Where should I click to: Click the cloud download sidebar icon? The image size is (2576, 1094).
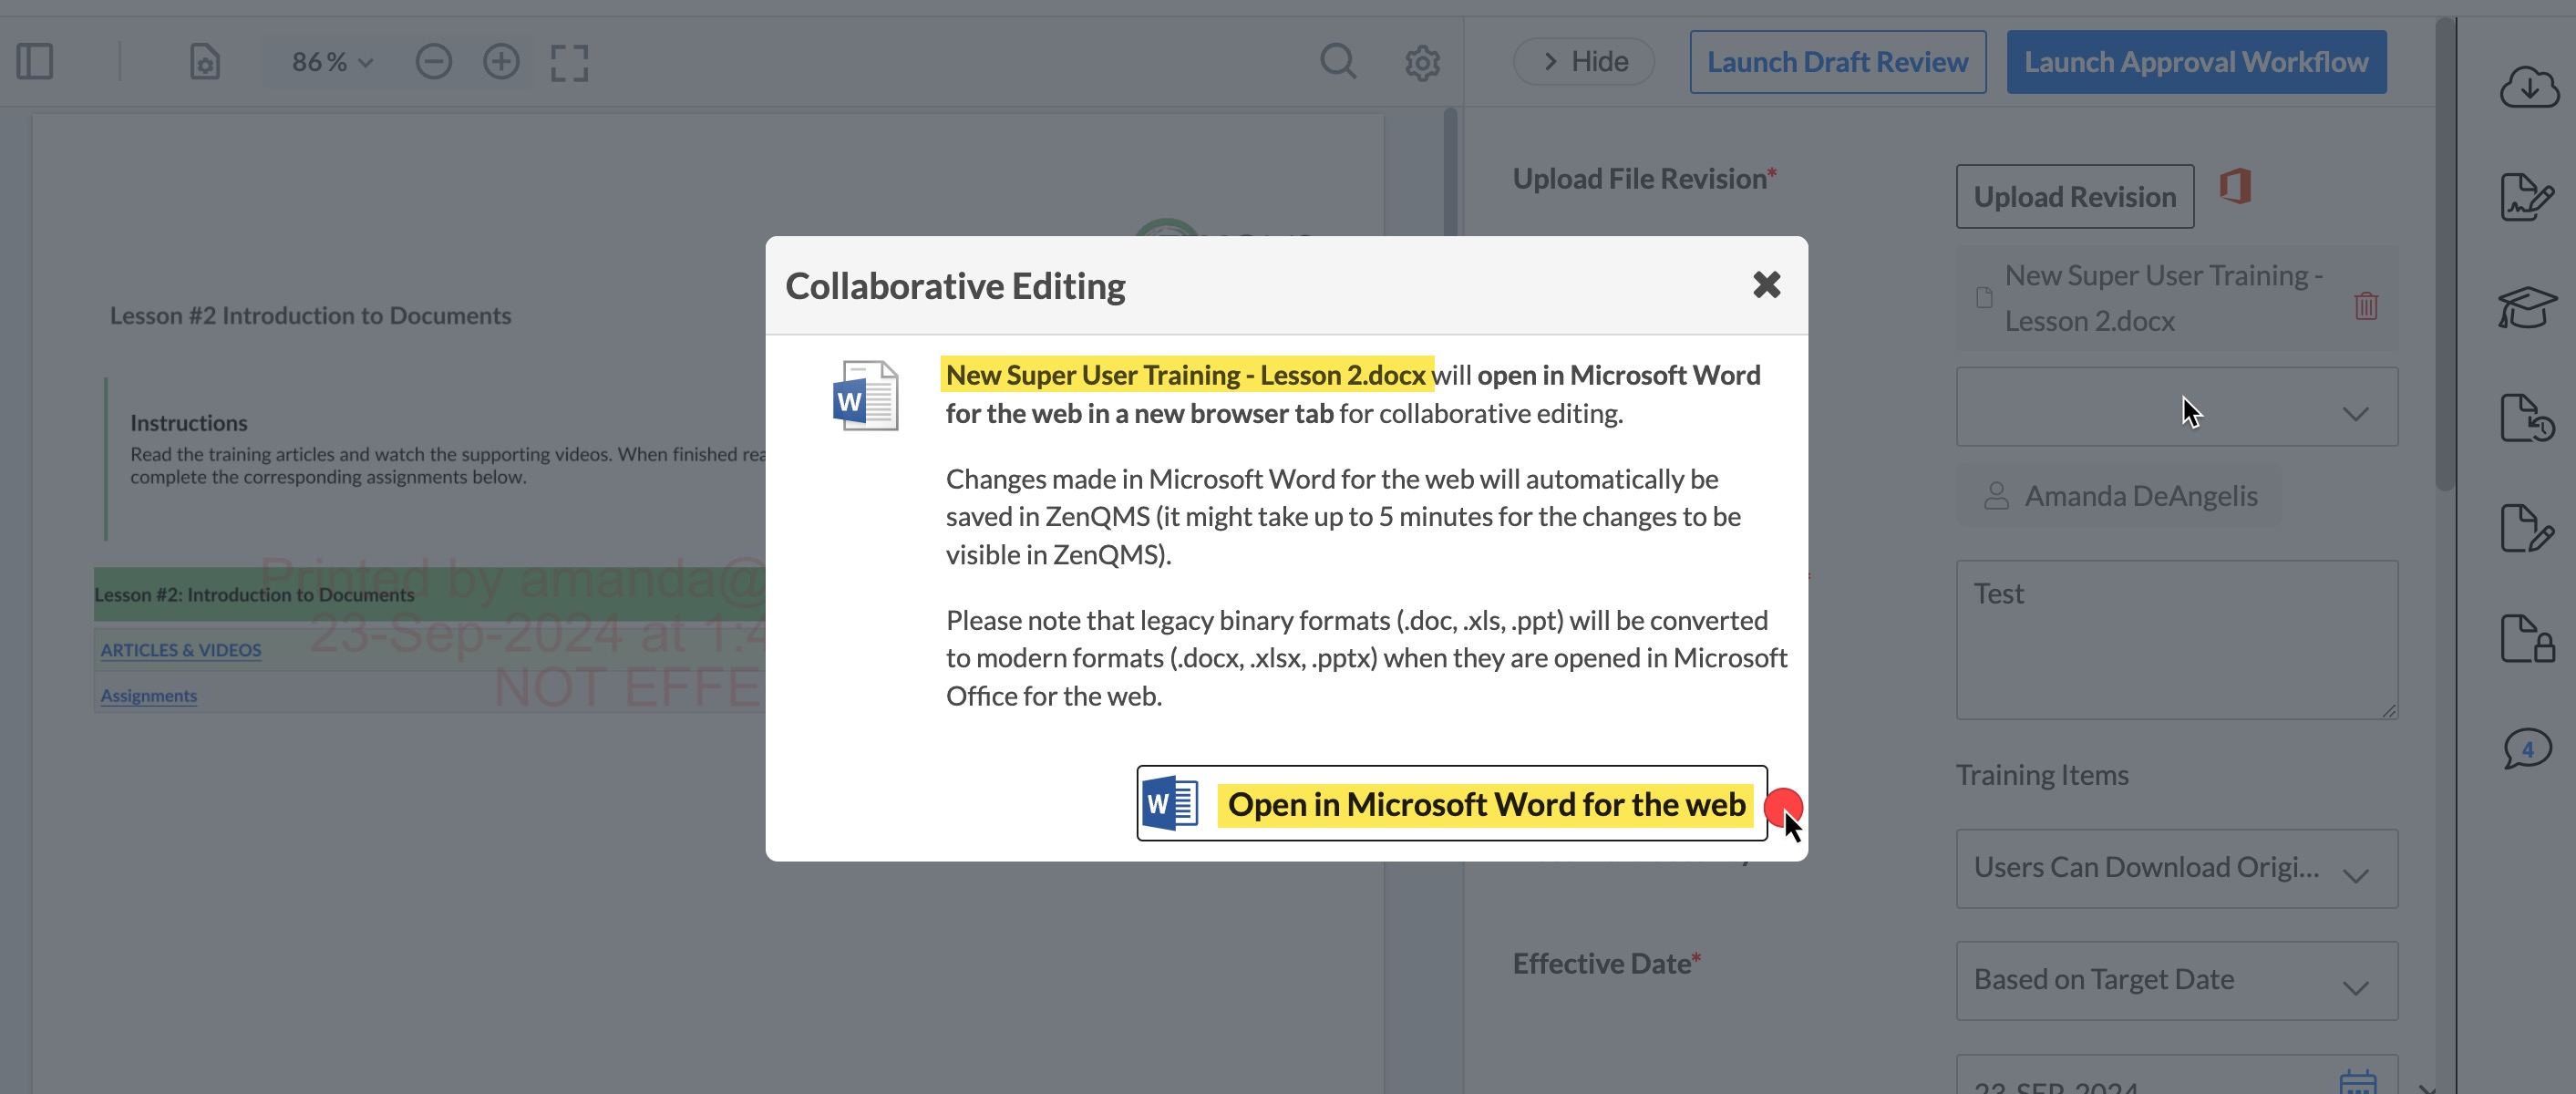pyautogui.click(x=2529, y=88)
